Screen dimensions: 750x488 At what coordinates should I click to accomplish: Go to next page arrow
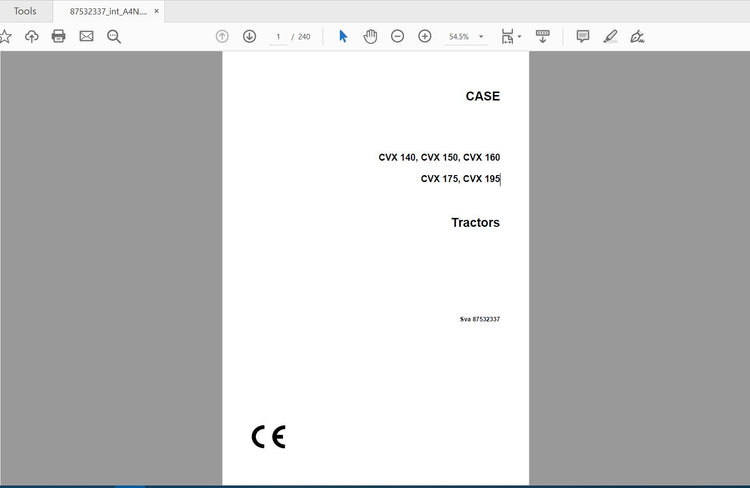click(x=249, y=36)
